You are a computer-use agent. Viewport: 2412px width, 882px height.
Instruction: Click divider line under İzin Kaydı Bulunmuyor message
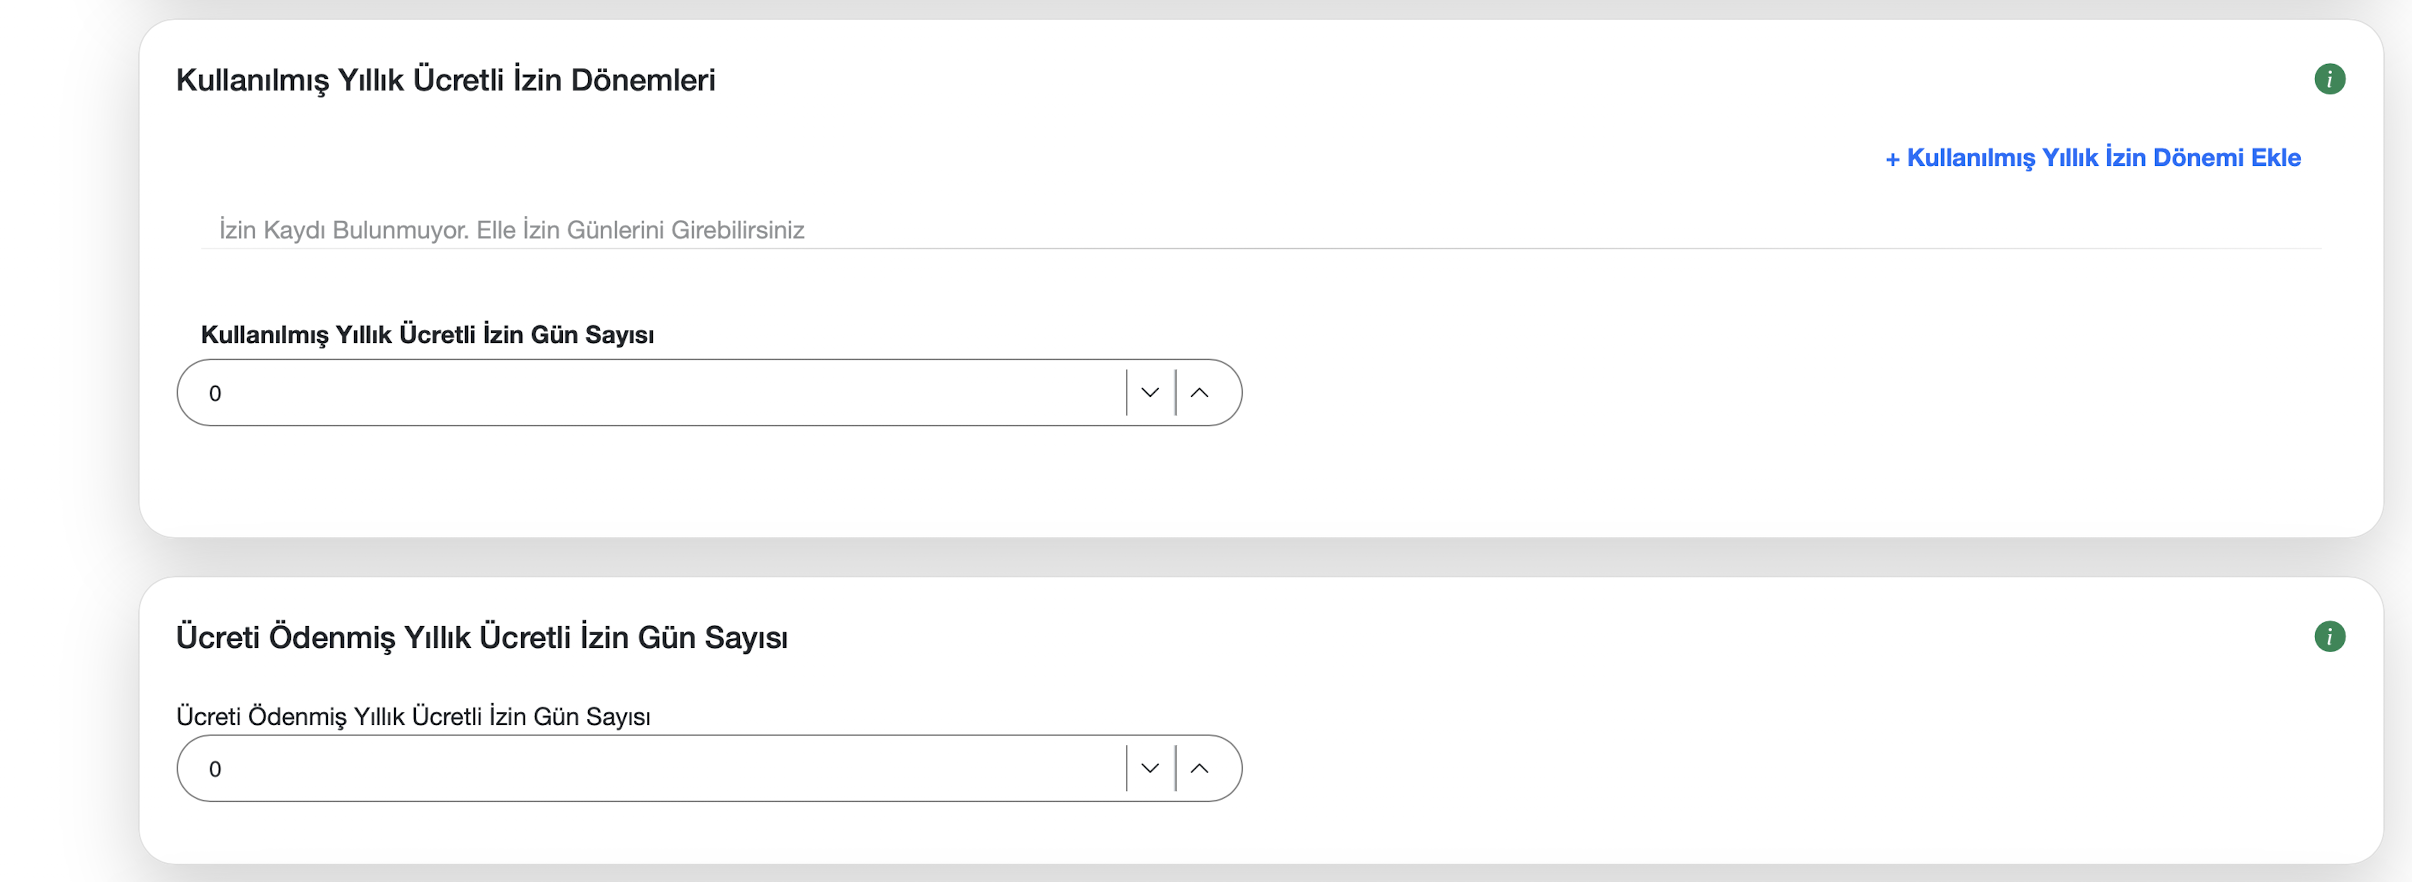pyautogui.click(x=1260, y=248)
